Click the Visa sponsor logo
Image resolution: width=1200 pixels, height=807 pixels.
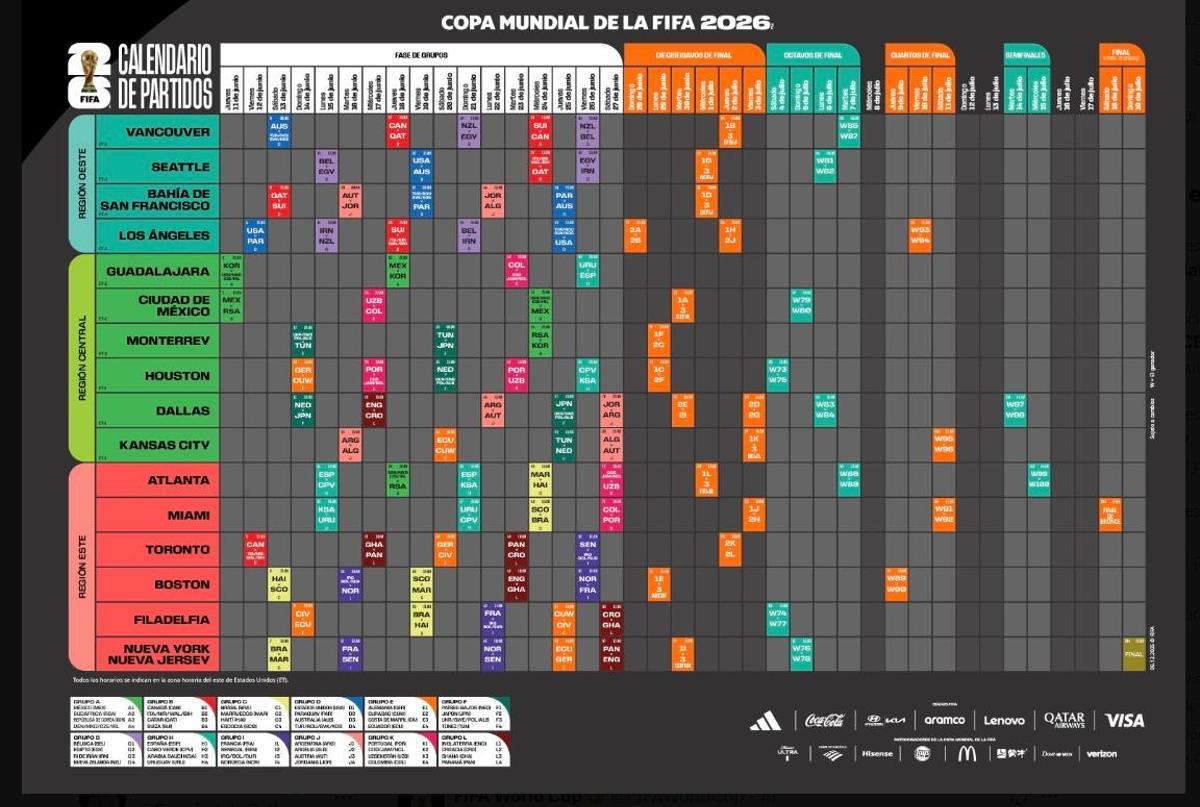click(1124, 720)
